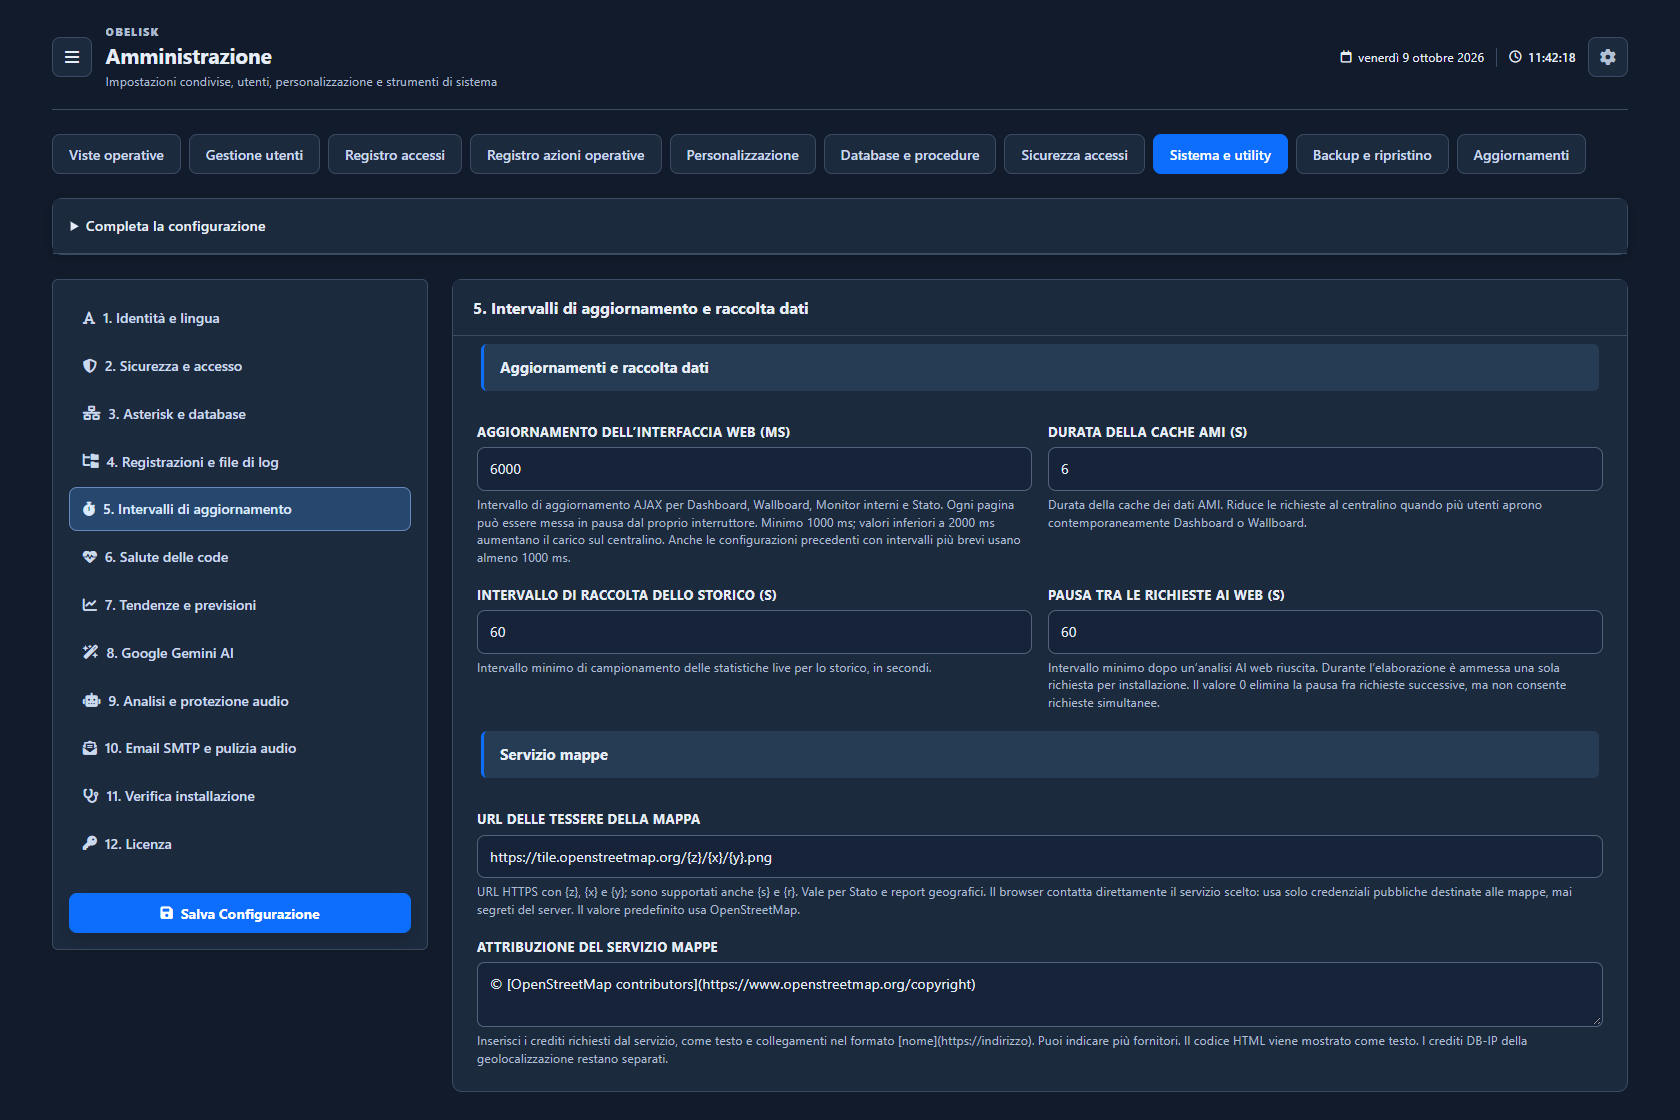Click the stethoscope icon for Verifica installazione

click(91, 796)
